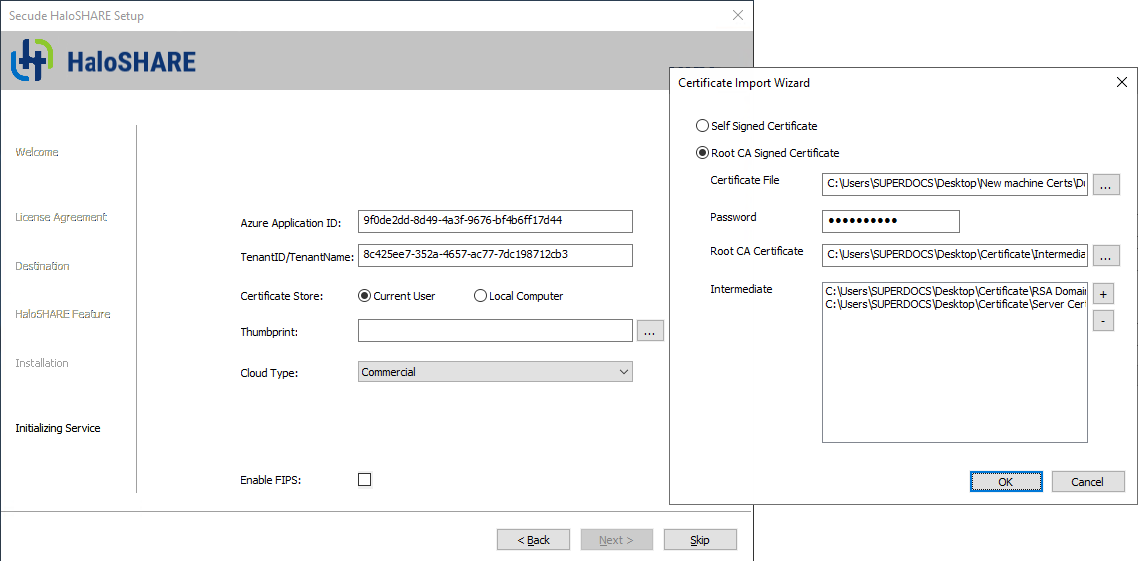Screen dimensions: 1138x561
Task: Add an intermediate certificate with plus button
Action: [x=1102, y=294]
